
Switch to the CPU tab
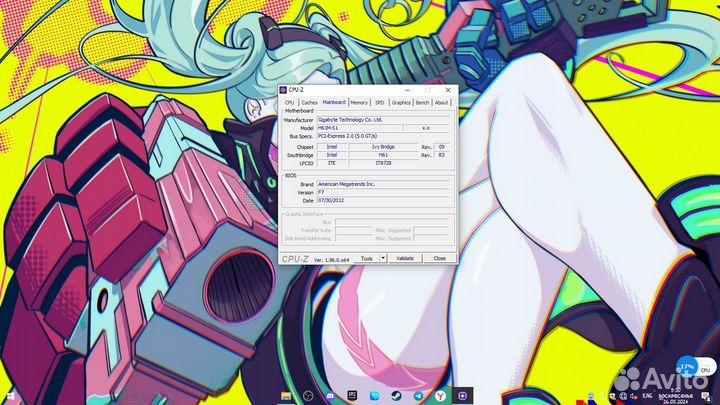289,102
